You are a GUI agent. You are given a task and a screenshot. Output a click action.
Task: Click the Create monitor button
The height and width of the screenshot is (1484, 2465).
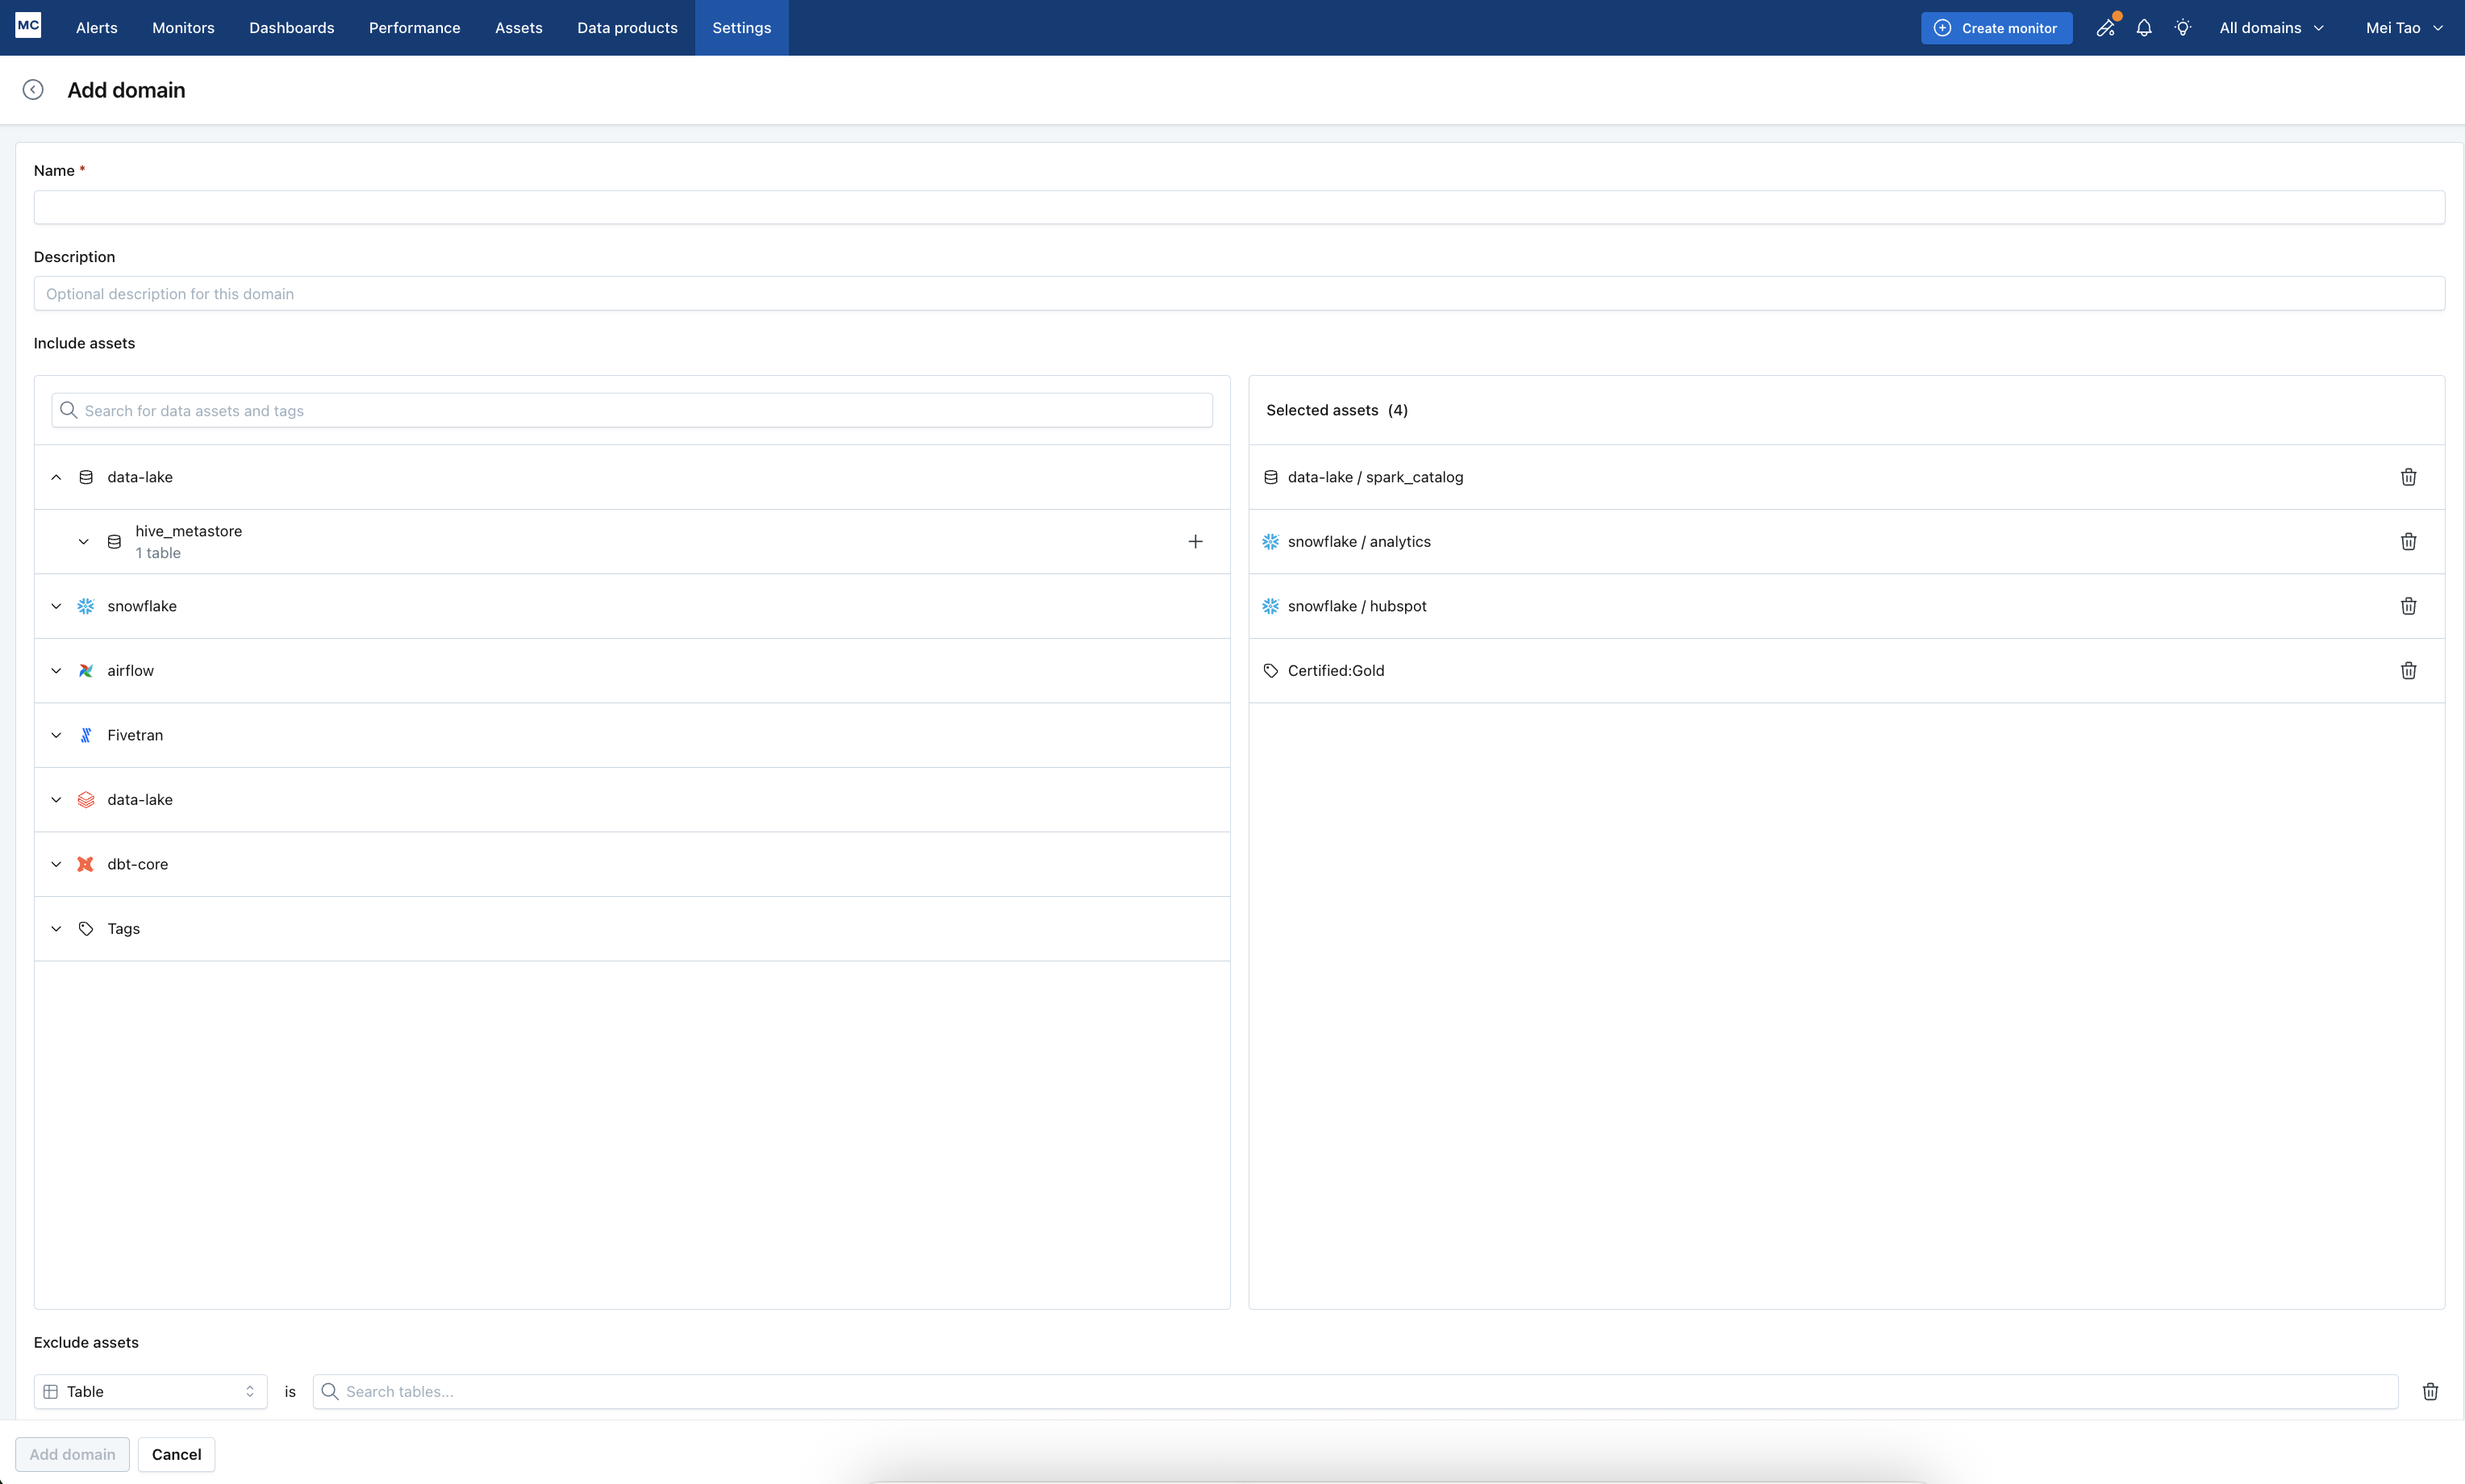[x=1996, y=28]
